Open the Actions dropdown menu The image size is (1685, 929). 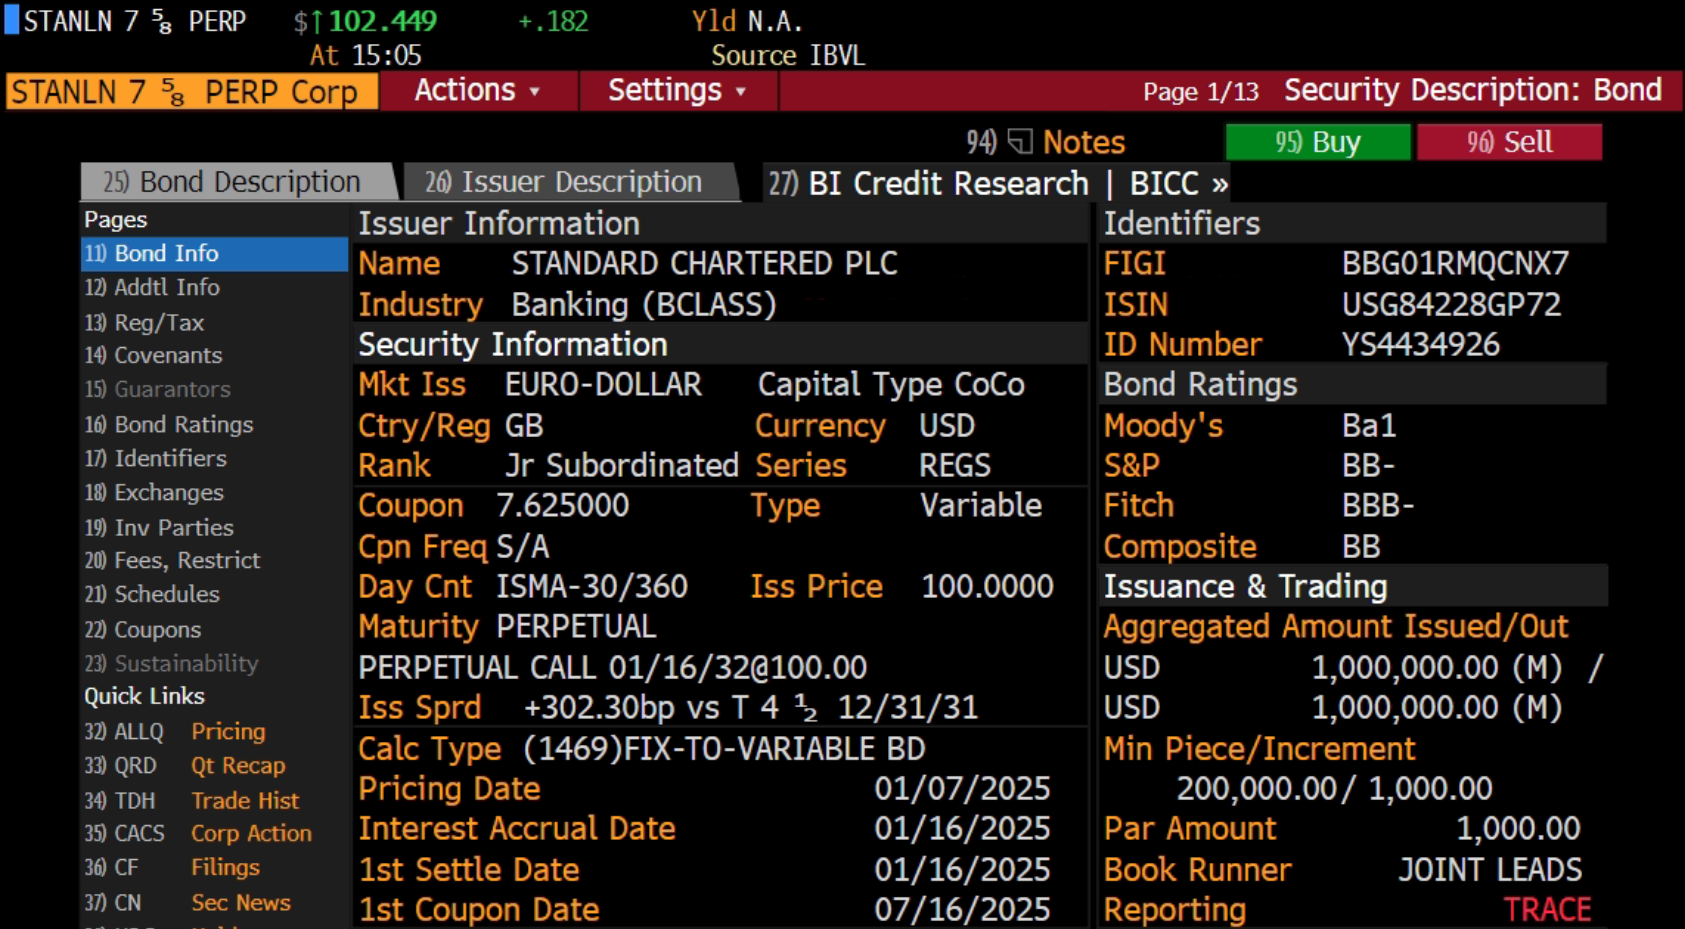coord(478,90)
